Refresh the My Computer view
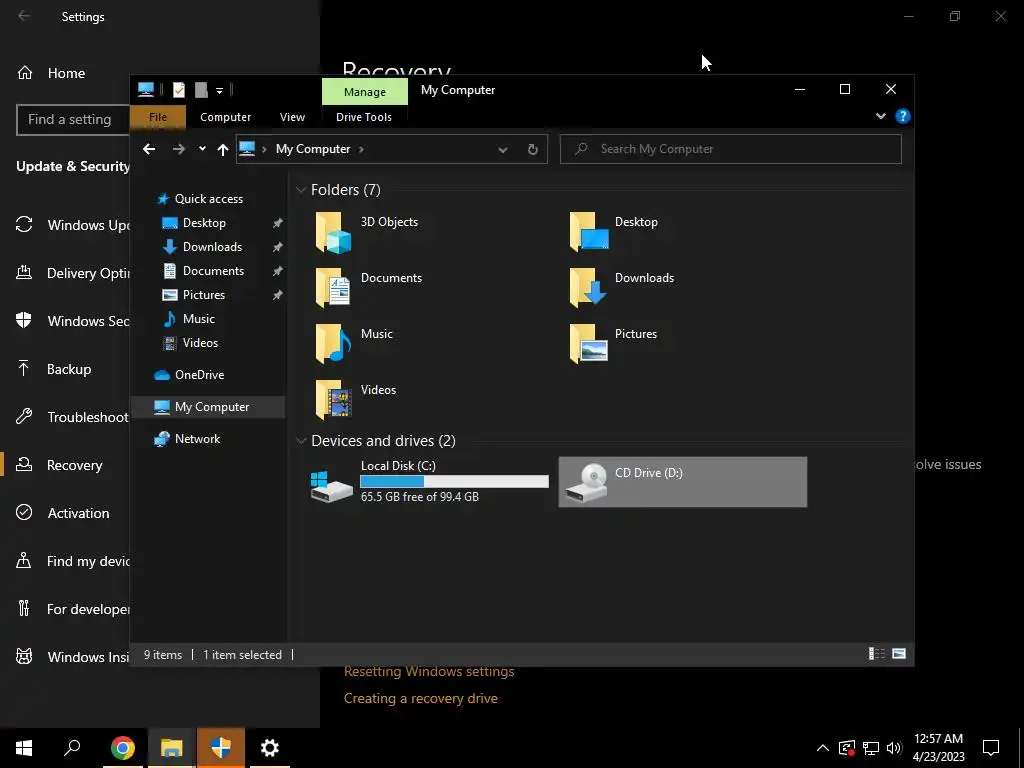1024x768 pixels. (532, 149)
